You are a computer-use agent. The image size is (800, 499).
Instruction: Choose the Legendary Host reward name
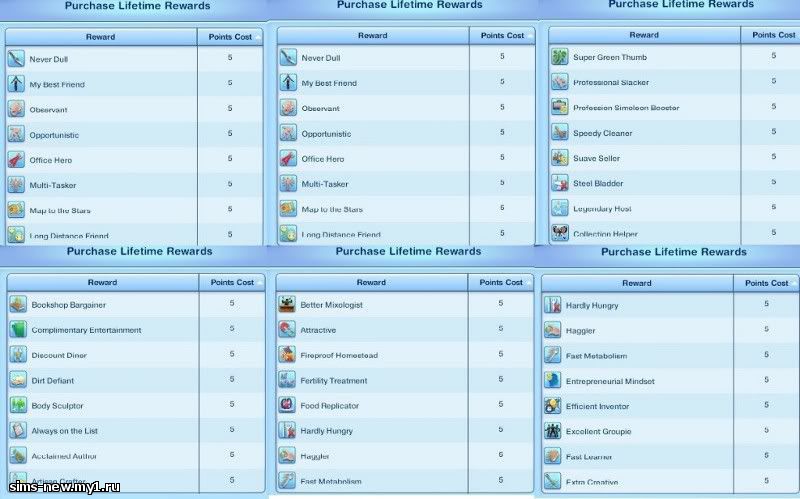[x=601, y=209]
